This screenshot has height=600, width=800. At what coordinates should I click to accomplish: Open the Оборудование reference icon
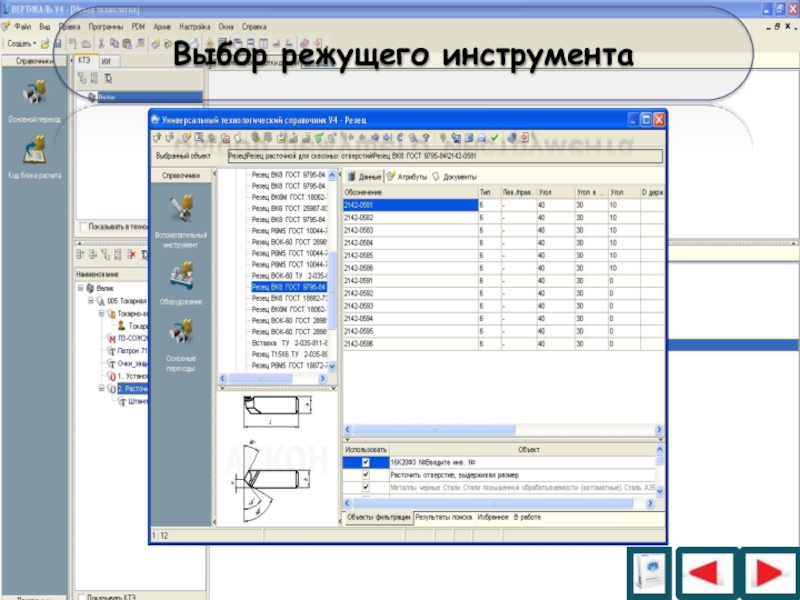[181, 276]
